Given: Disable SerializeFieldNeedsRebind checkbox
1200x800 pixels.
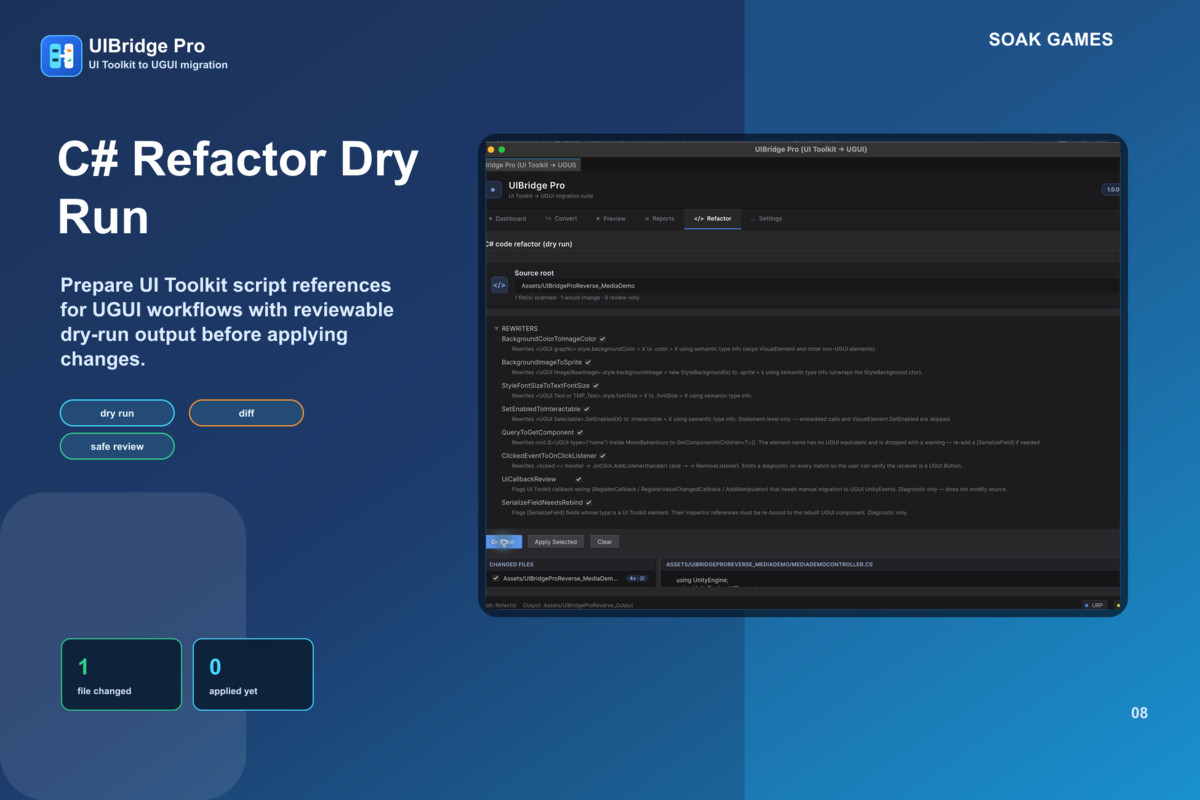Looking at the screenshot, I should point(589,502).
